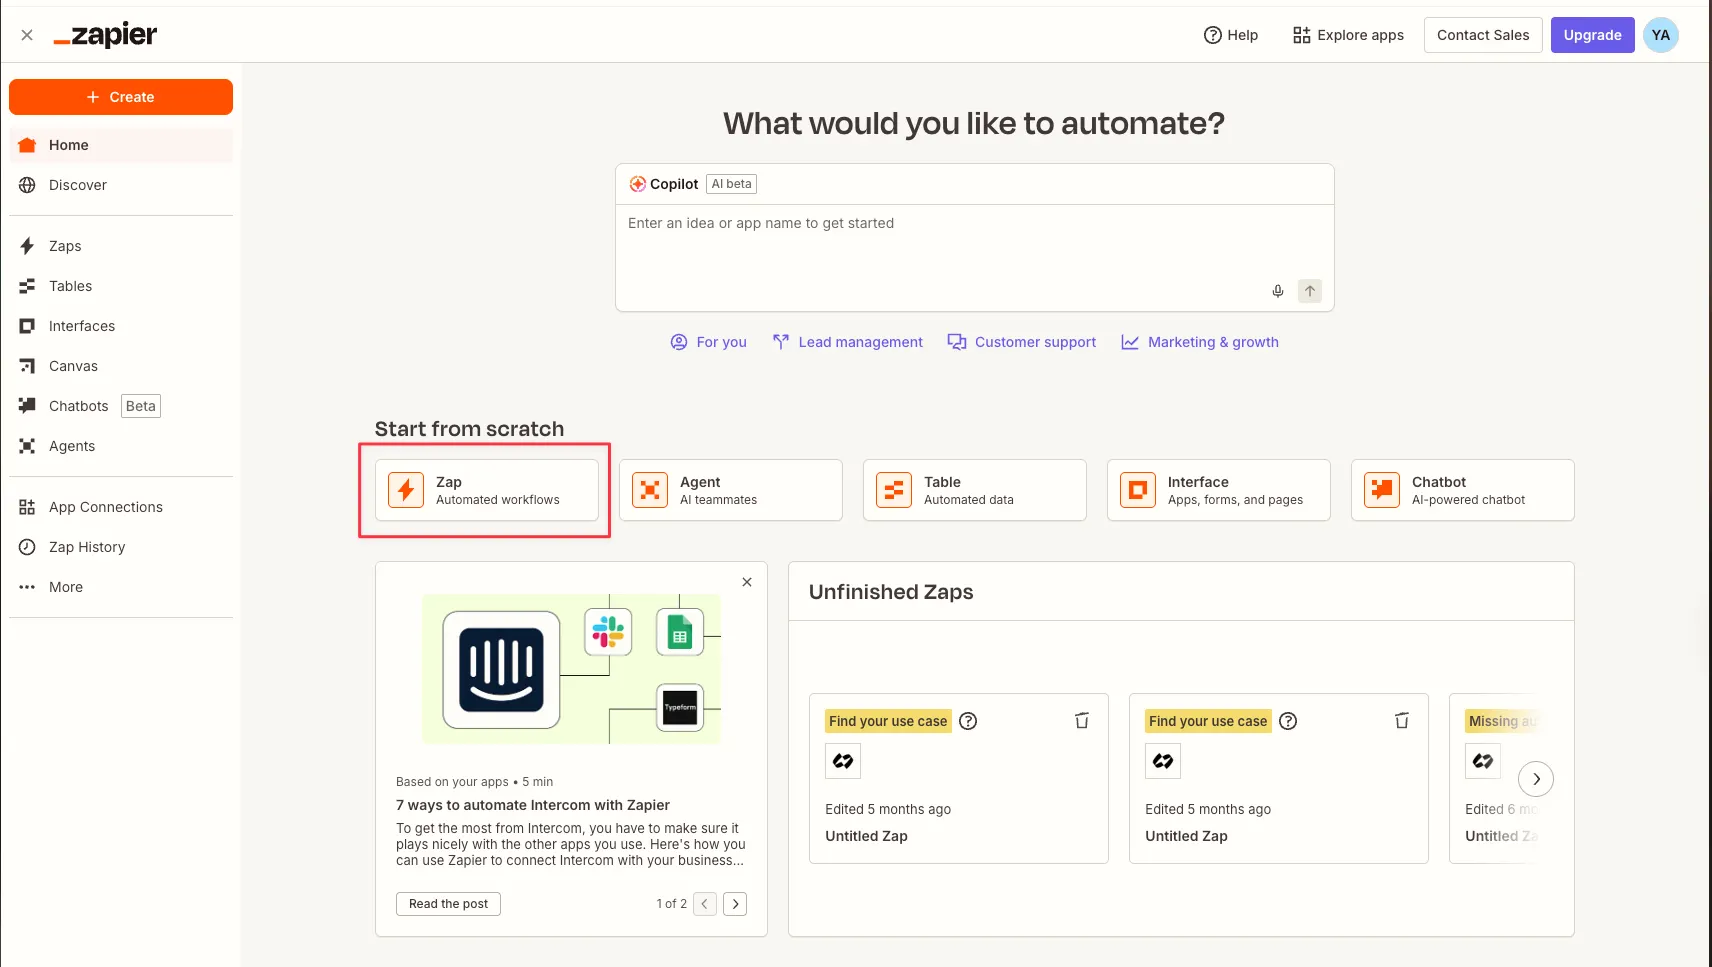Click the Beta badge next to Chatbots
The height and width of the screenshot is (967, 1712).
tap(141, 406)
